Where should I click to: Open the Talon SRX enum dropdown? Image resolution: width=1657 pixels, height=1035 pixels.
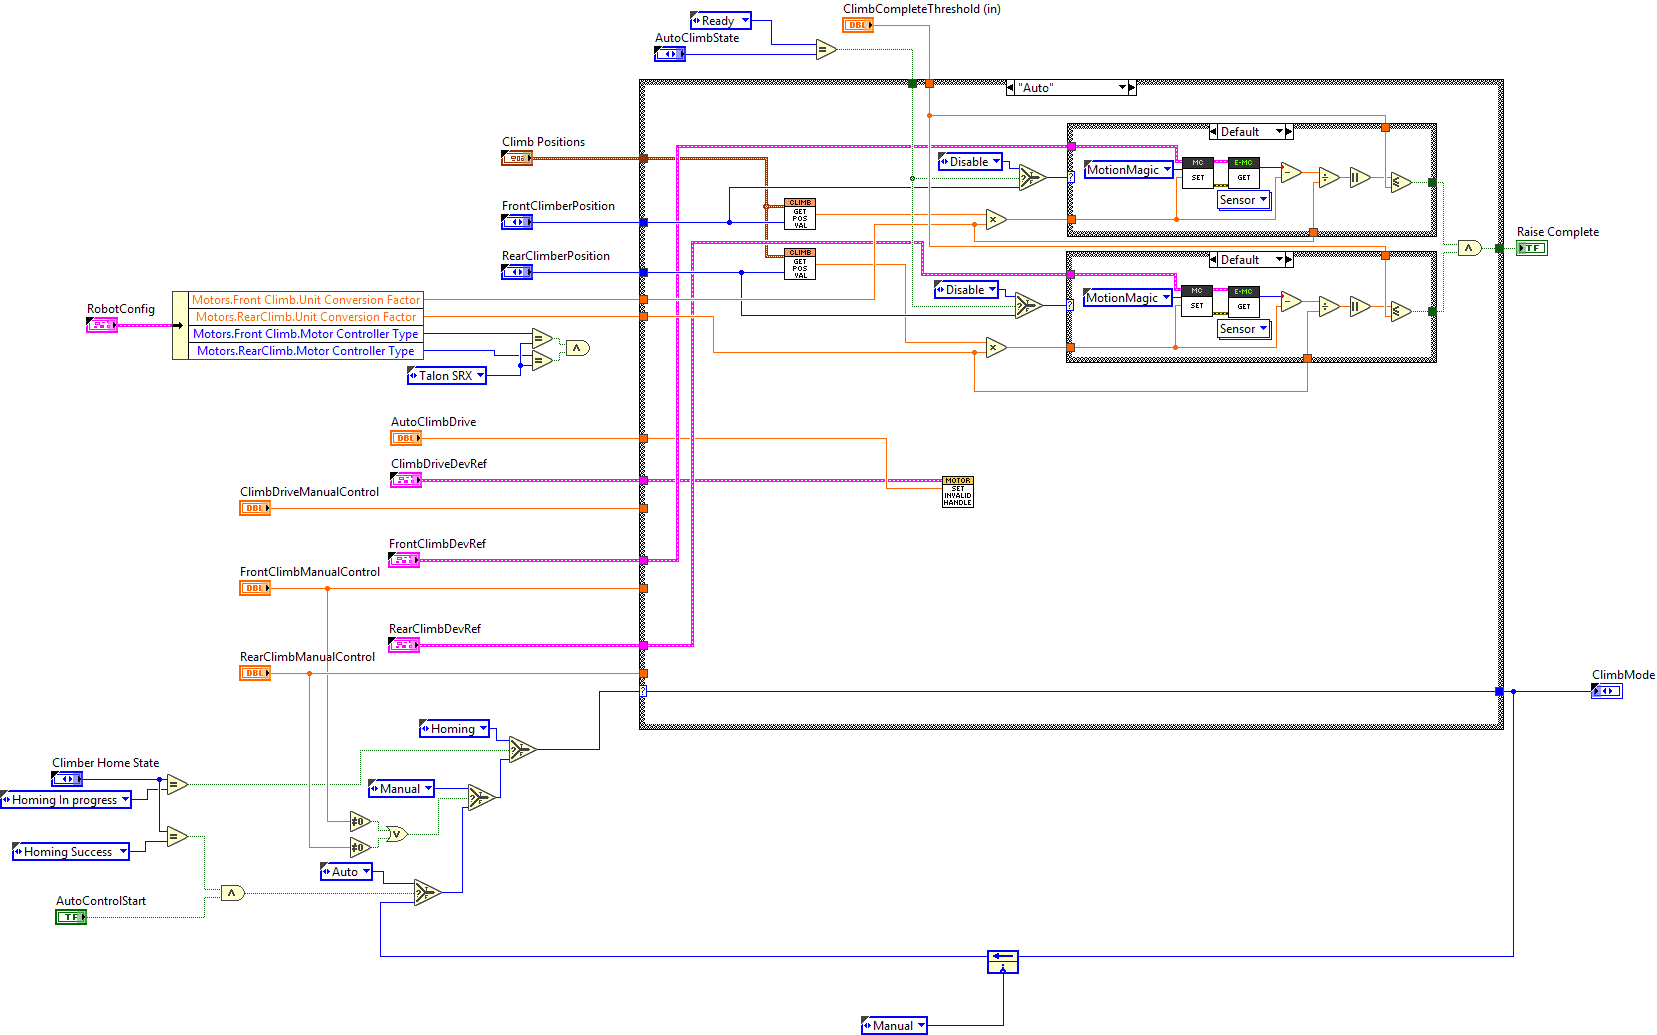tap(479, 375)
